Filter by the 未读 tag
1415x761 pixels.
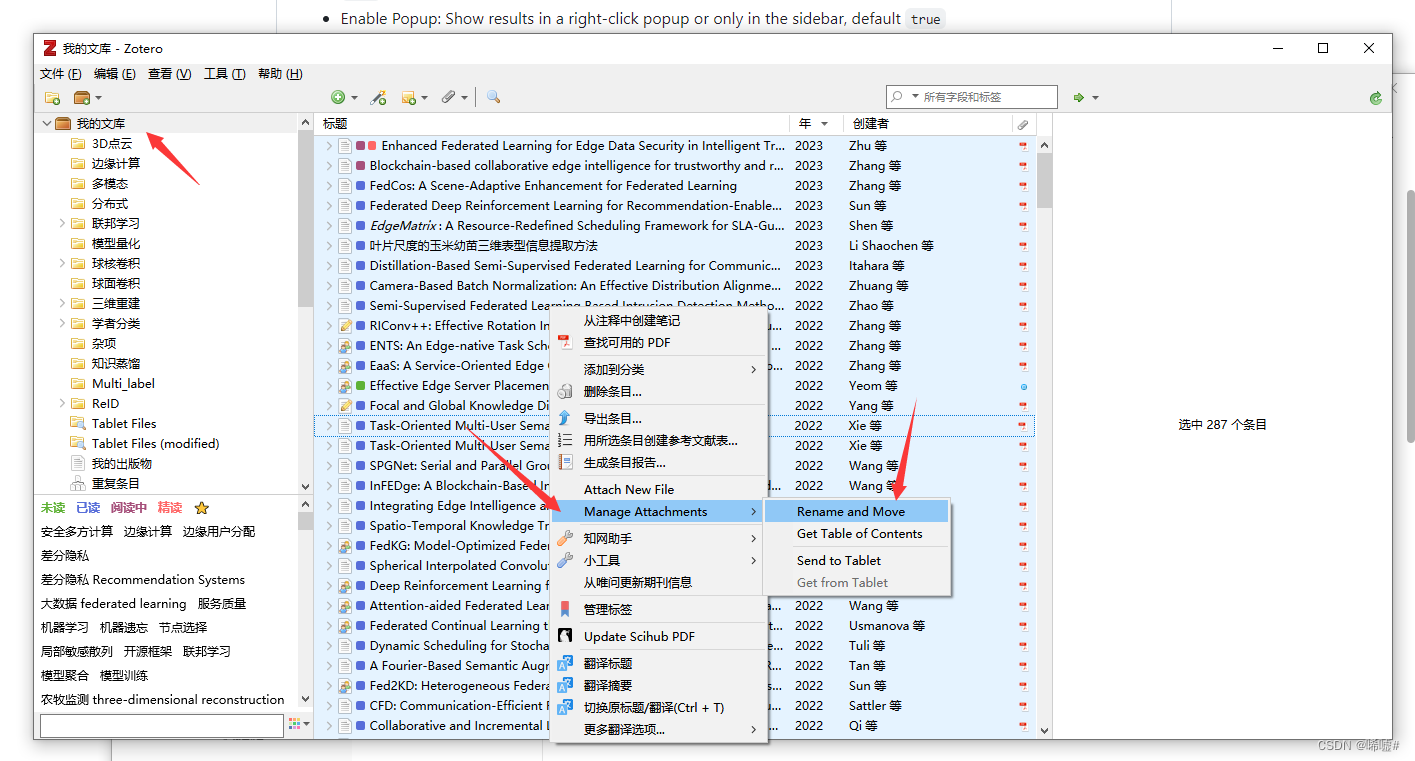pyautogui.click(x=53, y=508)
